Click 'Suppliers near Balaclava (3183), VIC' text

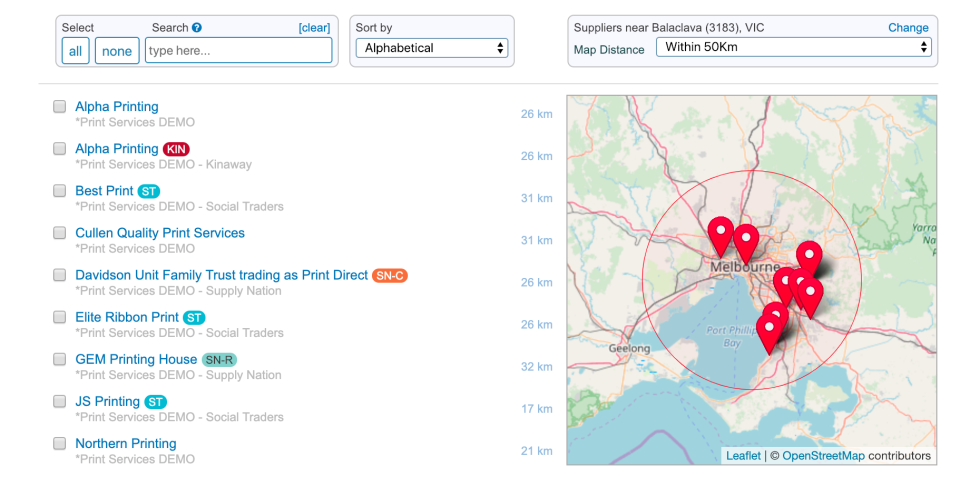(x=669, y=28)
